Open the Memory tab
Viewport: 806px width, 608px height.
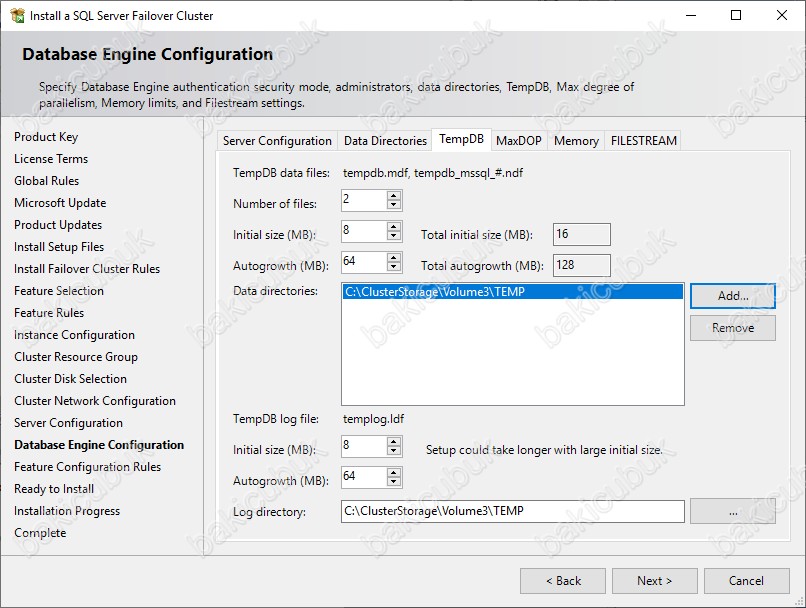click(576, 141)
